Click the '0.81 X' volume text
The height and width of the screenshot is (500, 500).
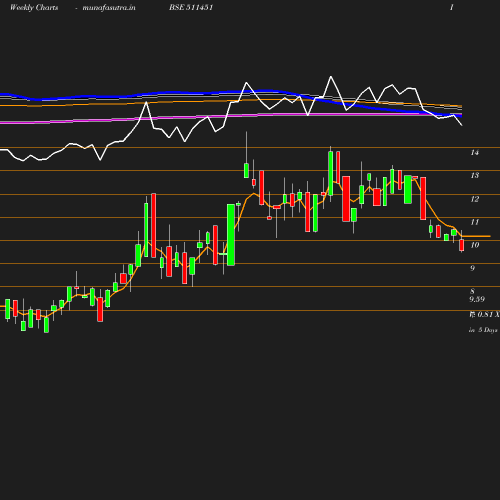488,314
